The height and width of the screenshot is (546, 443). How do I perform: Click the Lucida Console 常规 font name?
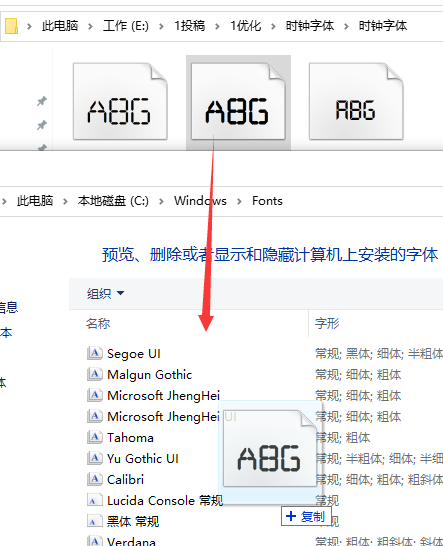coord(165,501)
